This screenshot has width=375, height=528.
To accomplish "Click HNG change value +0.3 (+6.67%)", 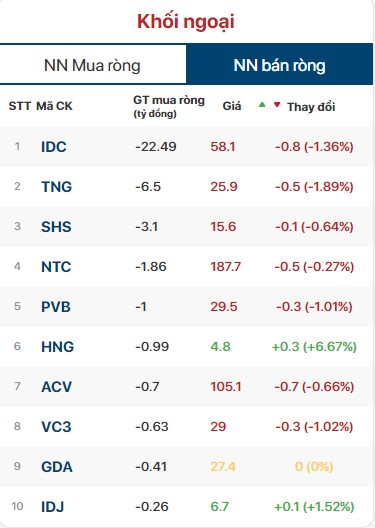I will pyautogui.click(x=314, y=346).
